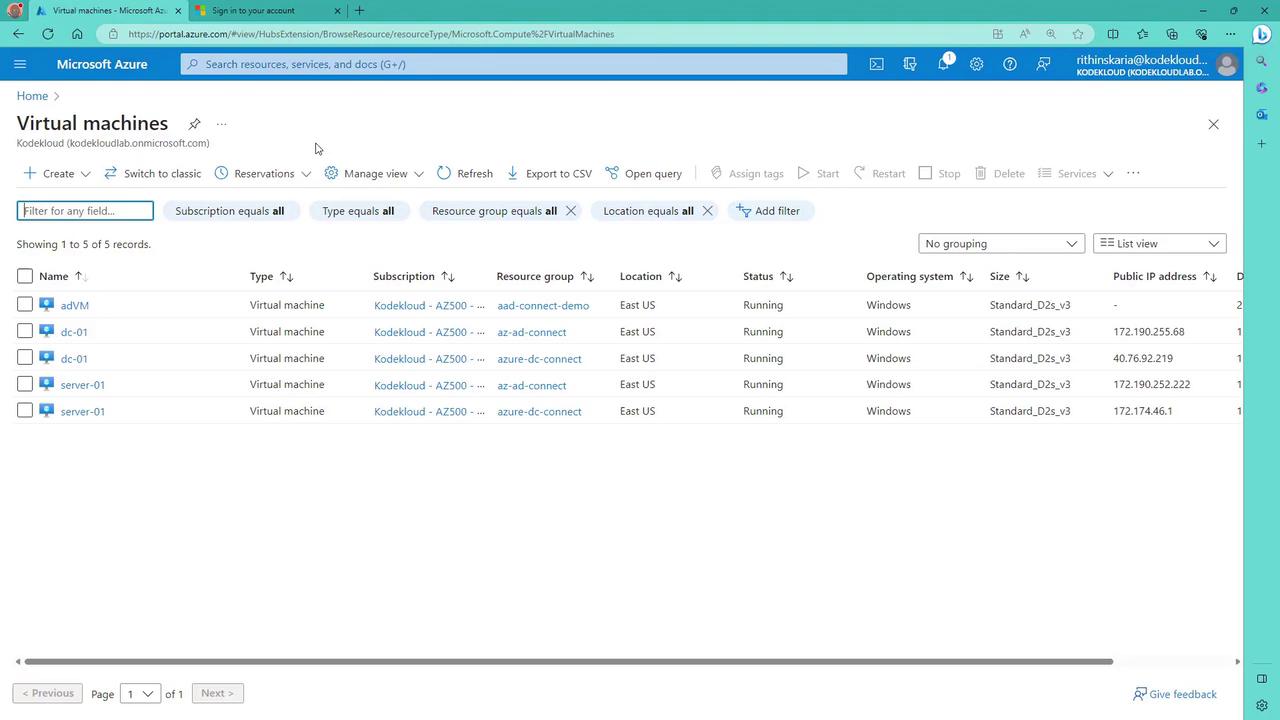Click the Refresh toolbar button

pos(465,173)
